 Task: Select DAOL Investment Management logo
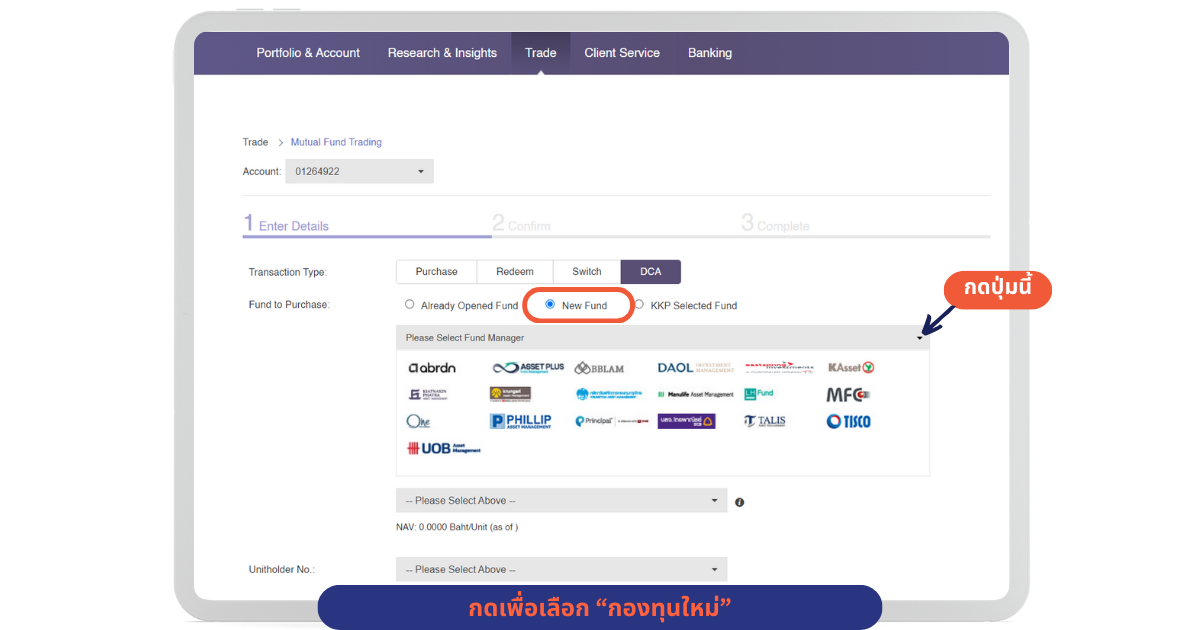pyautogui.click(x=694, y=368)
